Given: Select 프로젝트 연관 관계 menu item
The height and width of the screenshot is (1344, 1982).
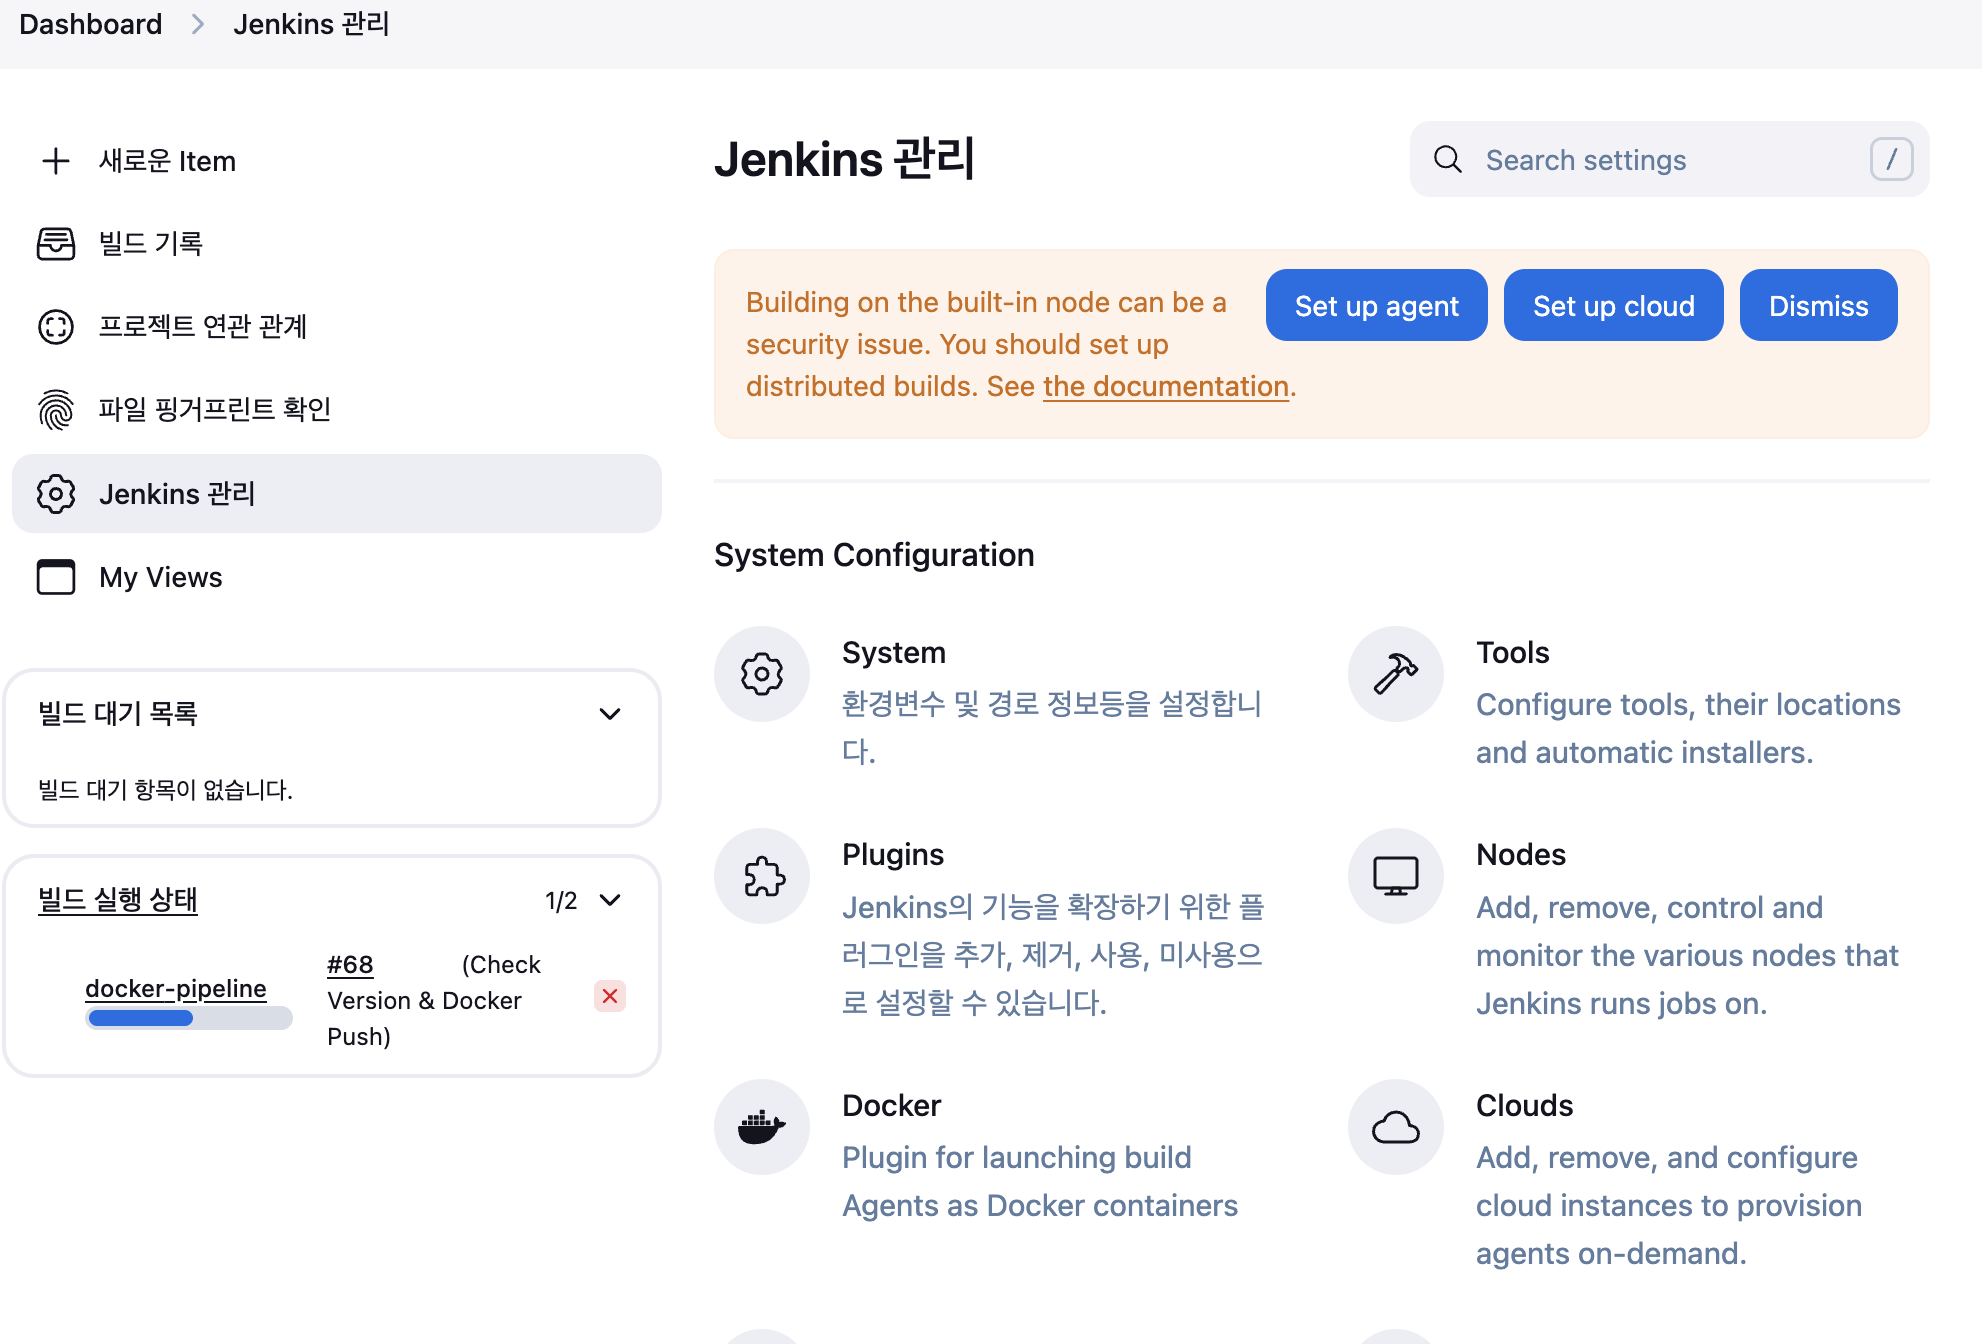Looking at the screenshot, I should (202, 326).
